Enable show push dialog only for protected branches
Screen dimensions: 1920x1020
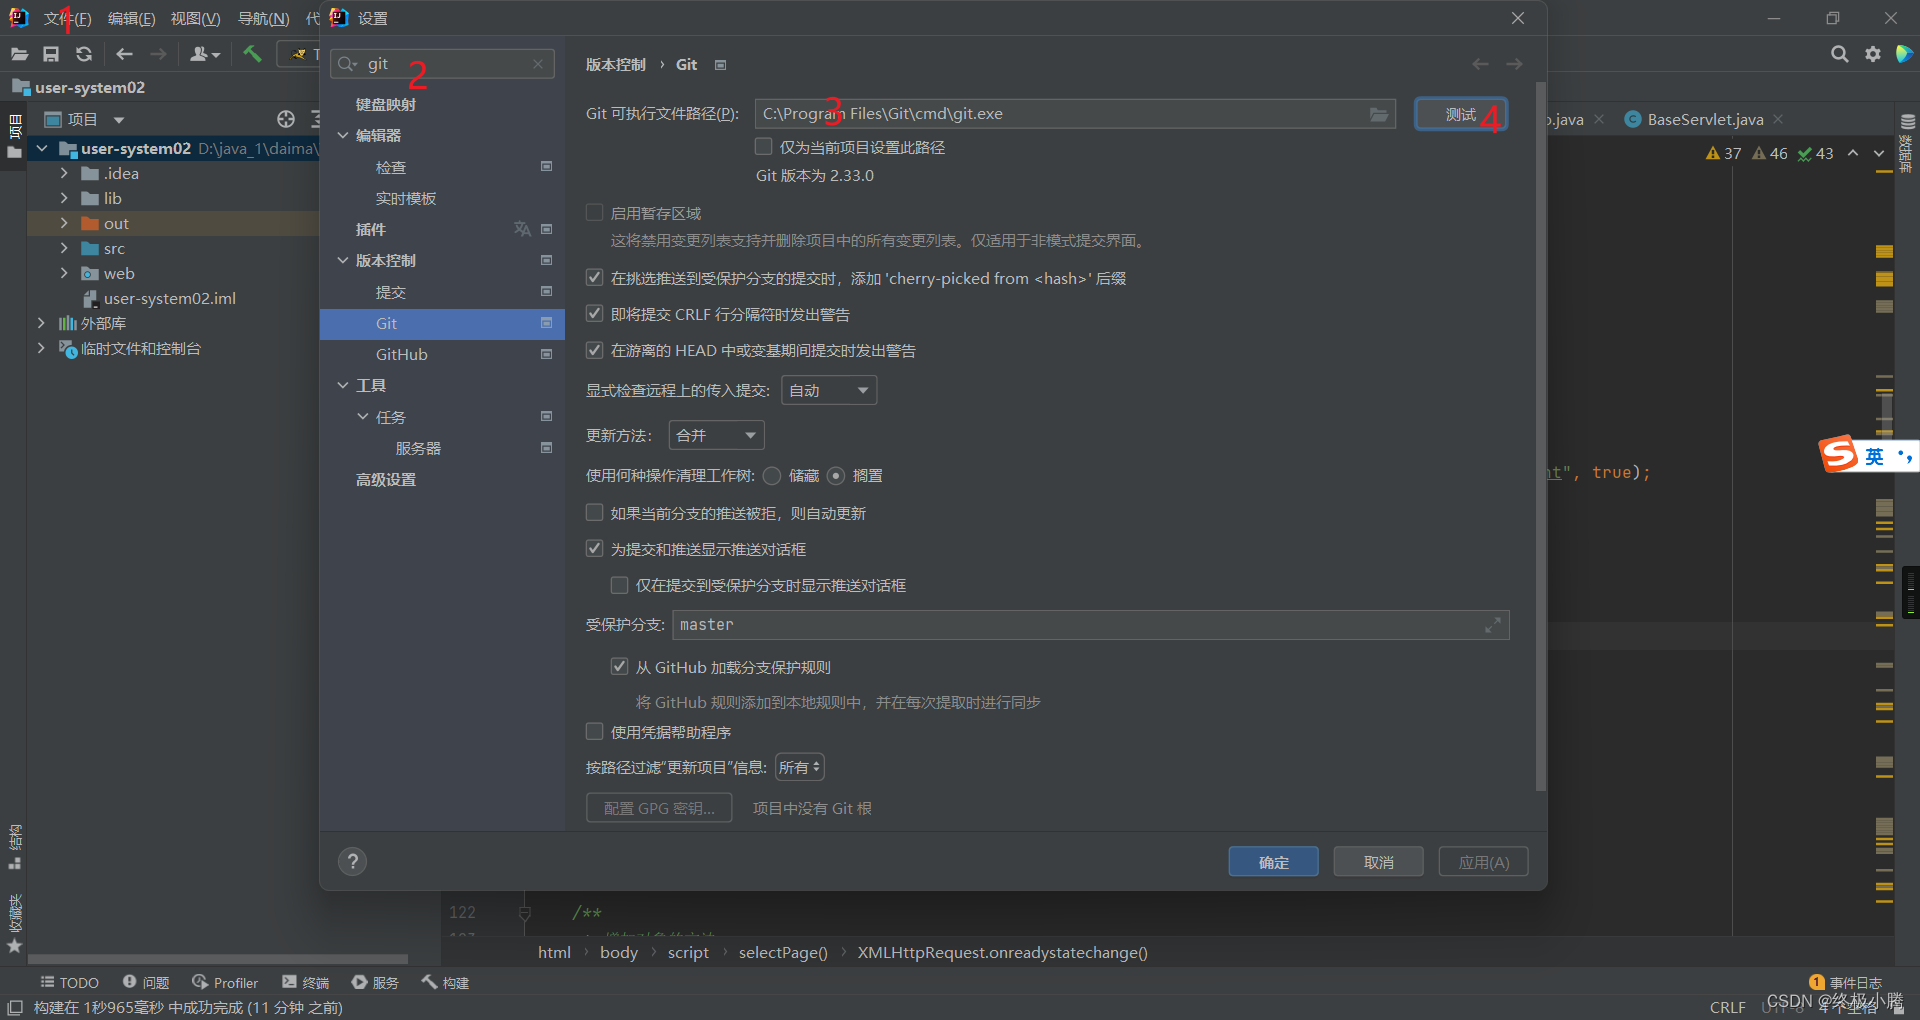coord(620,585)
